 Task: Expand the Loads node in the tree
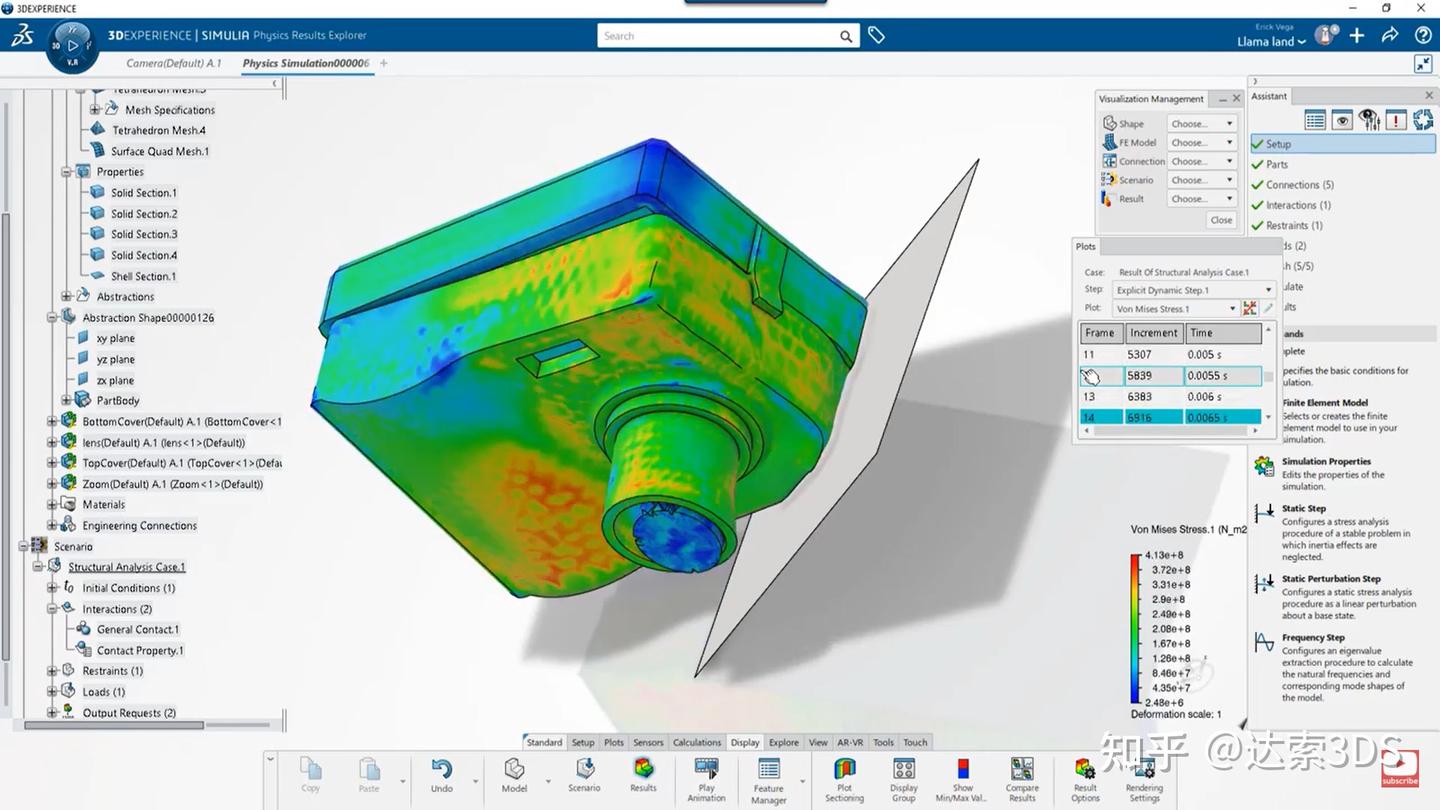[x=52, y=691]
